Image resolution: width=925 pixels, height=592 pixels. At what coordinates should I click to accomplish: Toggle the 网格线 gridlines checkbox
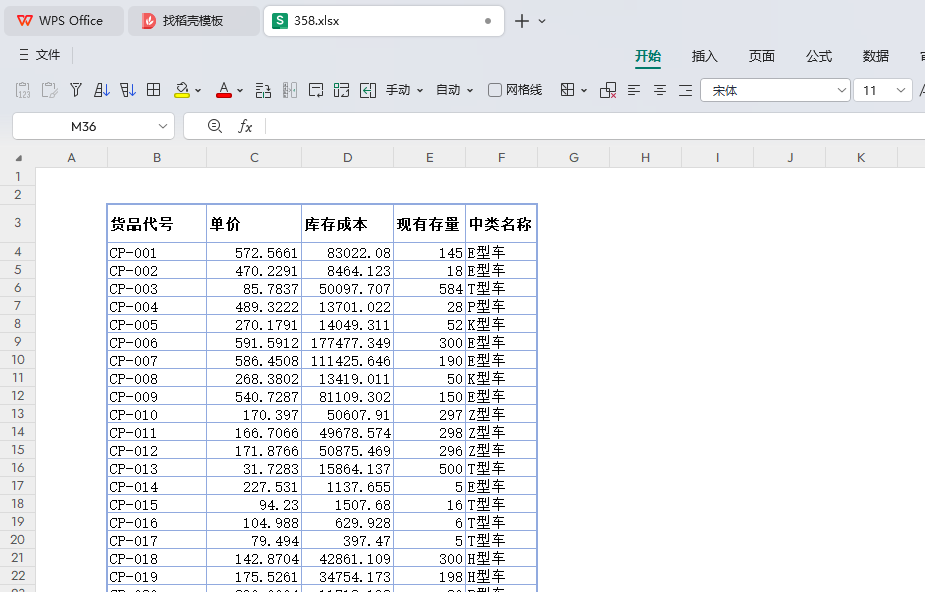point(495,90)
